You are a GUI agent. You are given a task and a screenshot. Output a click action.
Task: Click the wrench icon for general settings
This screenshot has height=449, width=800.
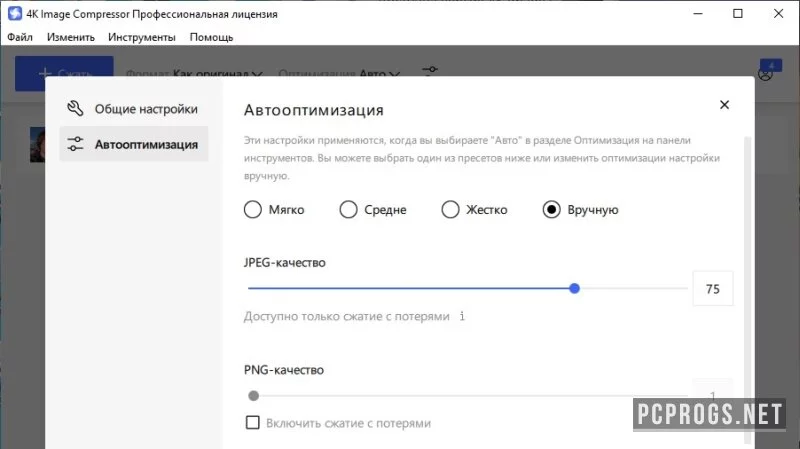(76, 108)
